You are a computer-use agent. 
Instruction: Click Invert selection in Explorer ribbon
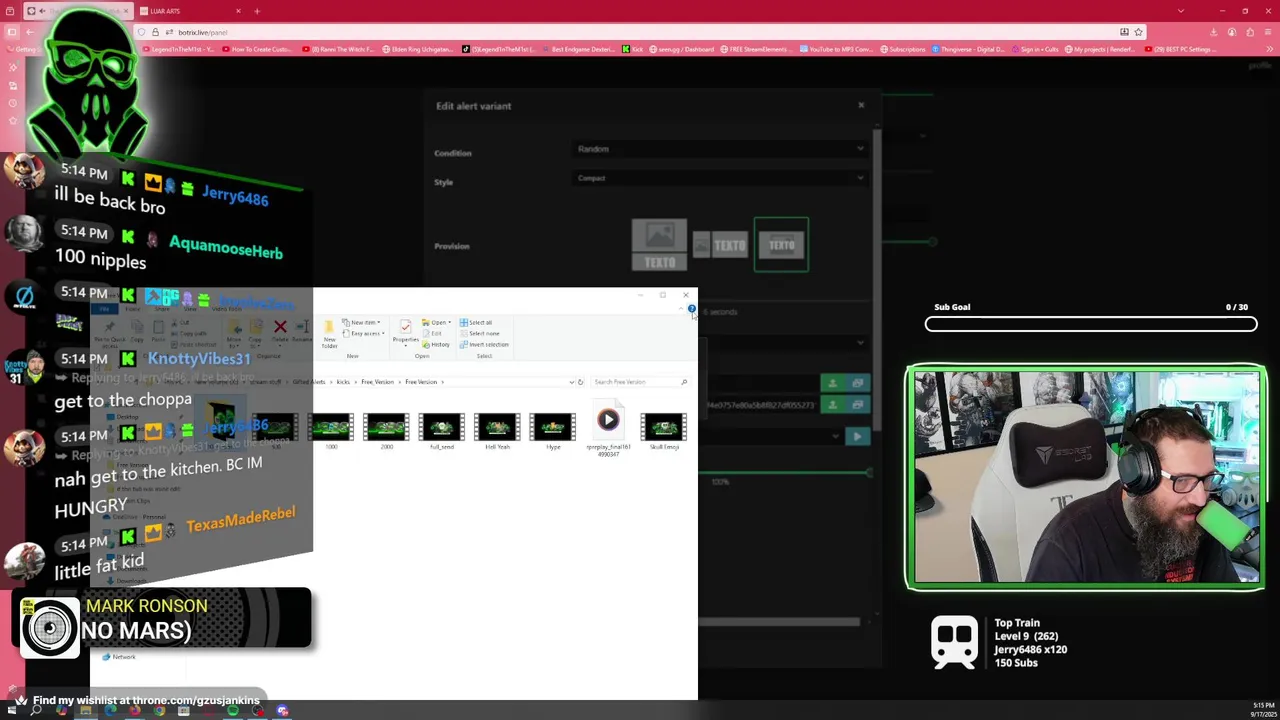point(485,344)
